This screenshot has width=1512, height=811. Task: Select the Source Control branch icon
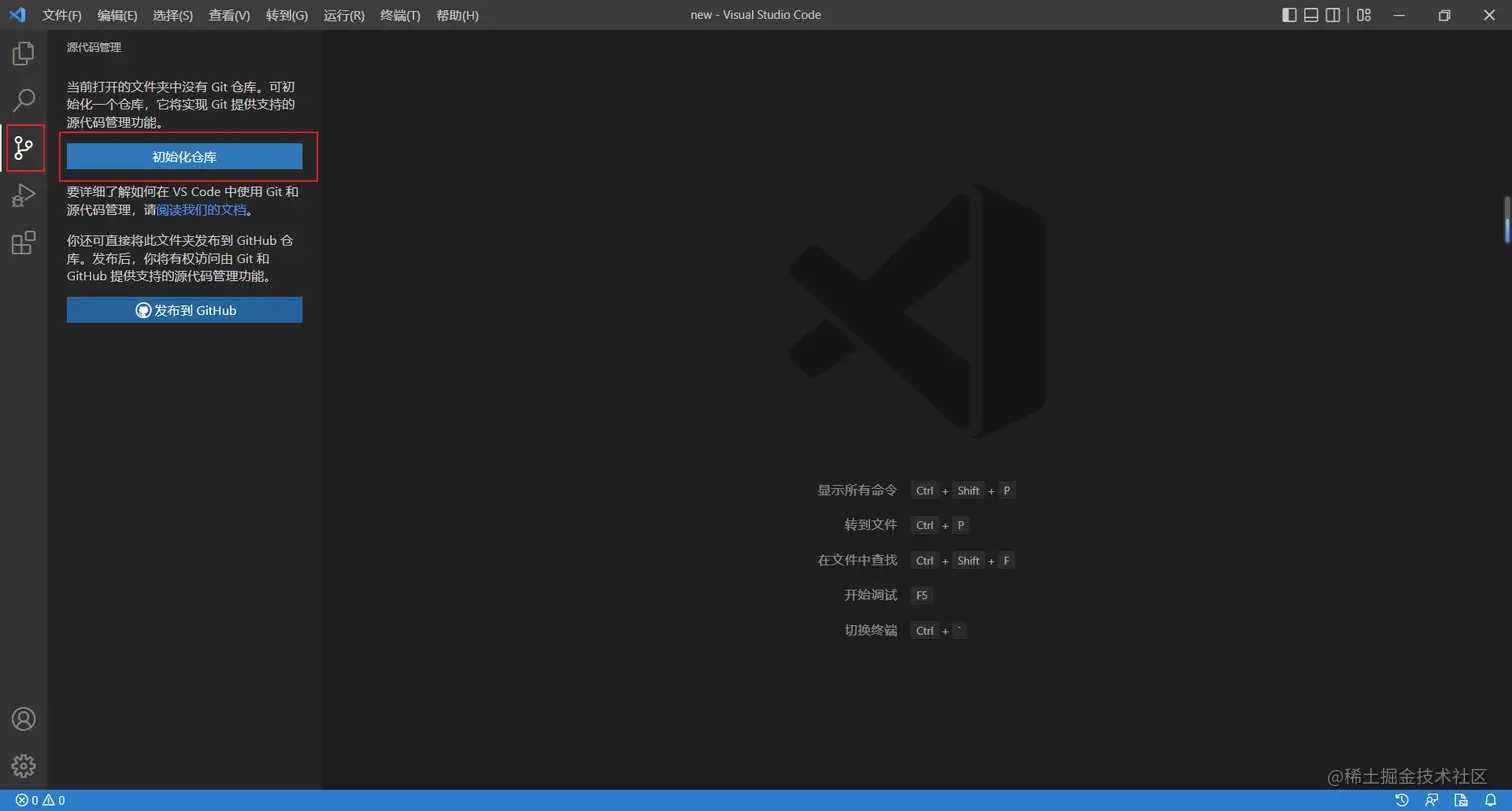[23, 148]
